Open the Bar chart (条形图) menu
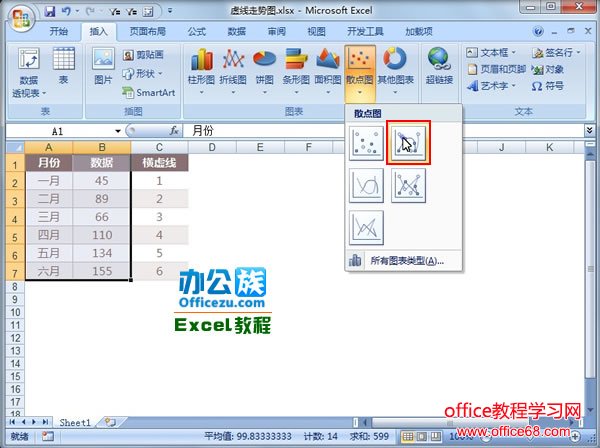The image size is (600, 448). tap(296, 72)
